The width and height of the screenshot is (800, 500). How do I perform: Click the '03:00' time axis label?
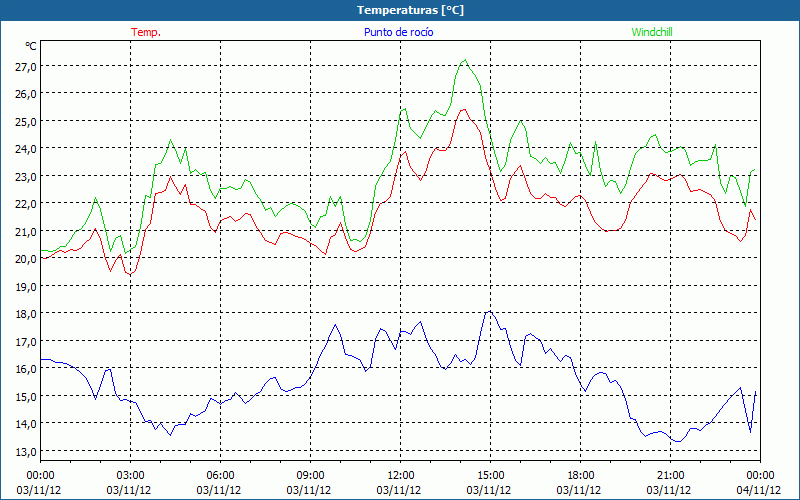coord(130,475)
